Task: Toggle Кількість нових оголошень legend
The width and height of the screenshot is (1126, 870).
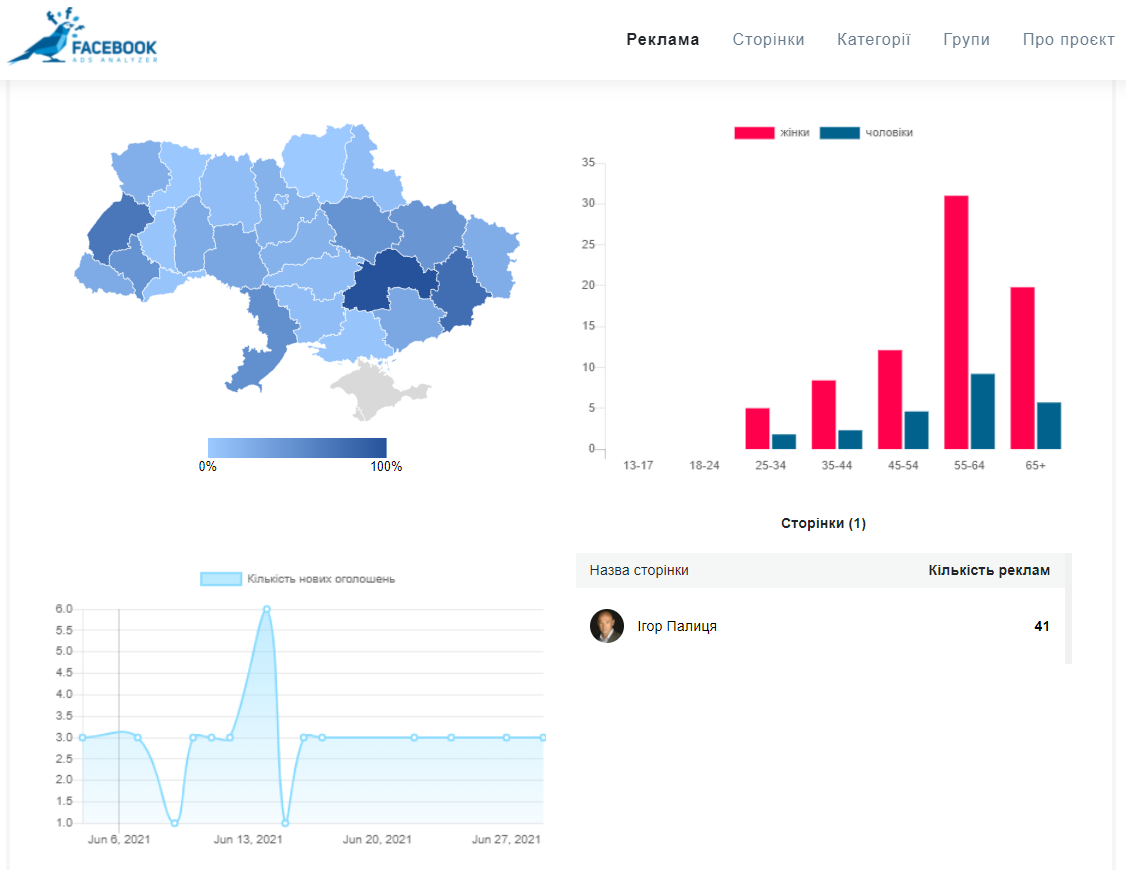Action: click(x=297, y=579)
